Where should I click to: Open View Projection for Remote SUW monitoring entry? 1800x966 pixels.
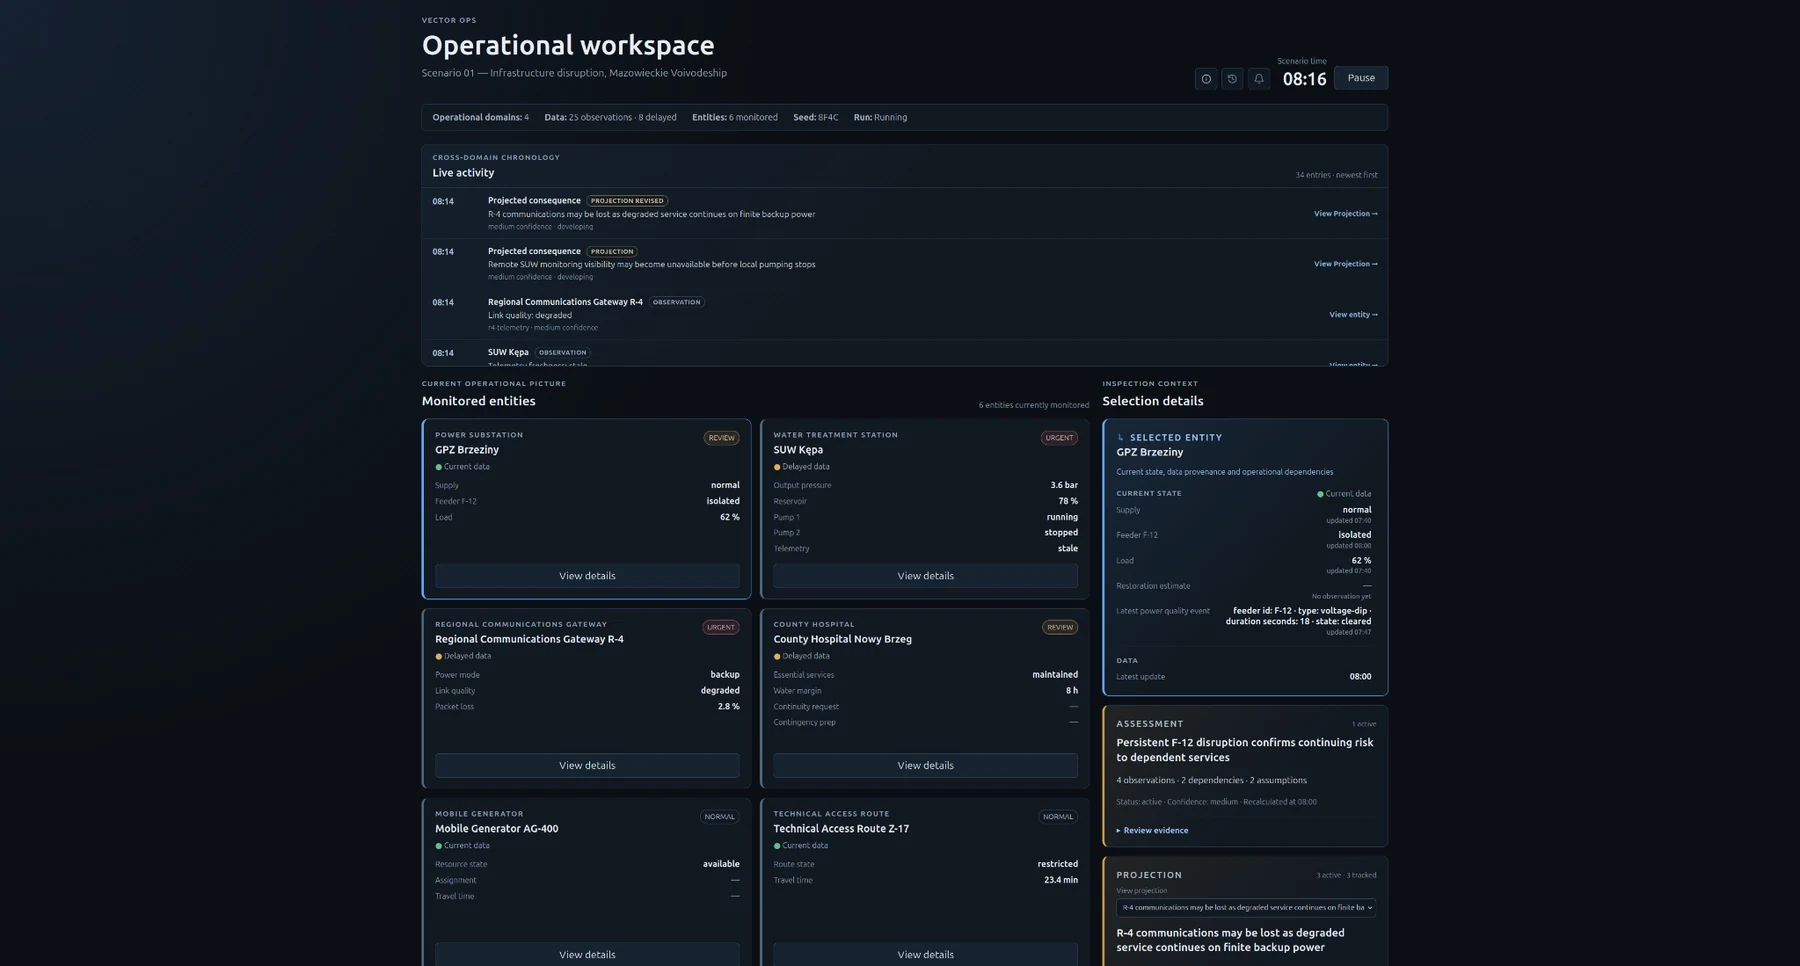1345,264
